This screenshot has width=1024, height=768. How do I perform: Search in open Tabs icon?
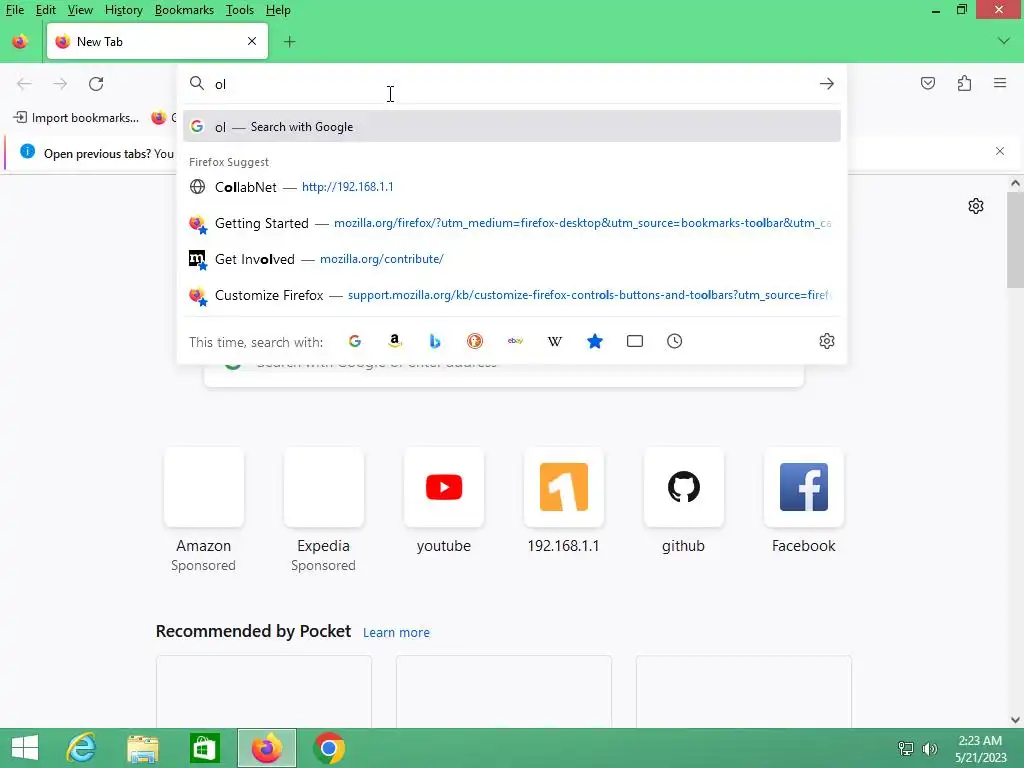(x=635, y=341)
